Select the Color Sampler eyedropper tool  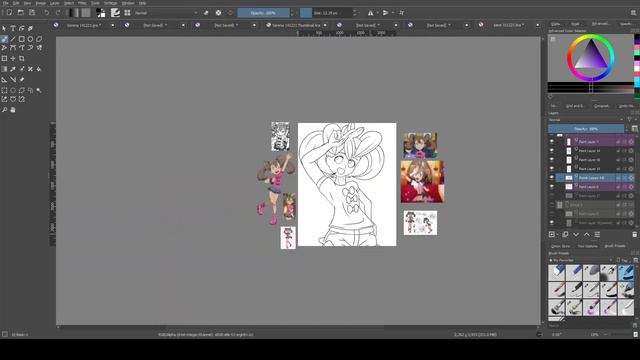[x=13, y=69]
